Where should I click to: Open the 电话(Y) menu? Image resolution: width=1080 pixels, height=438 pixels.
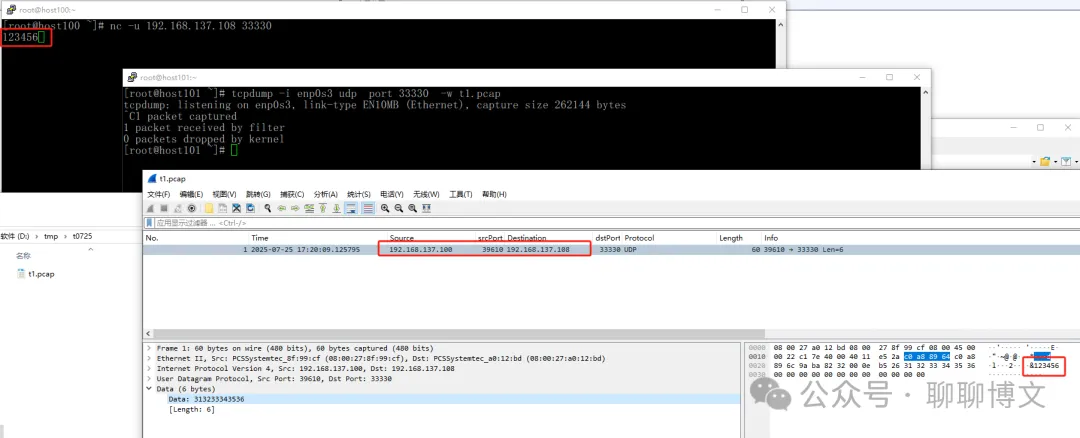point(393,194)
